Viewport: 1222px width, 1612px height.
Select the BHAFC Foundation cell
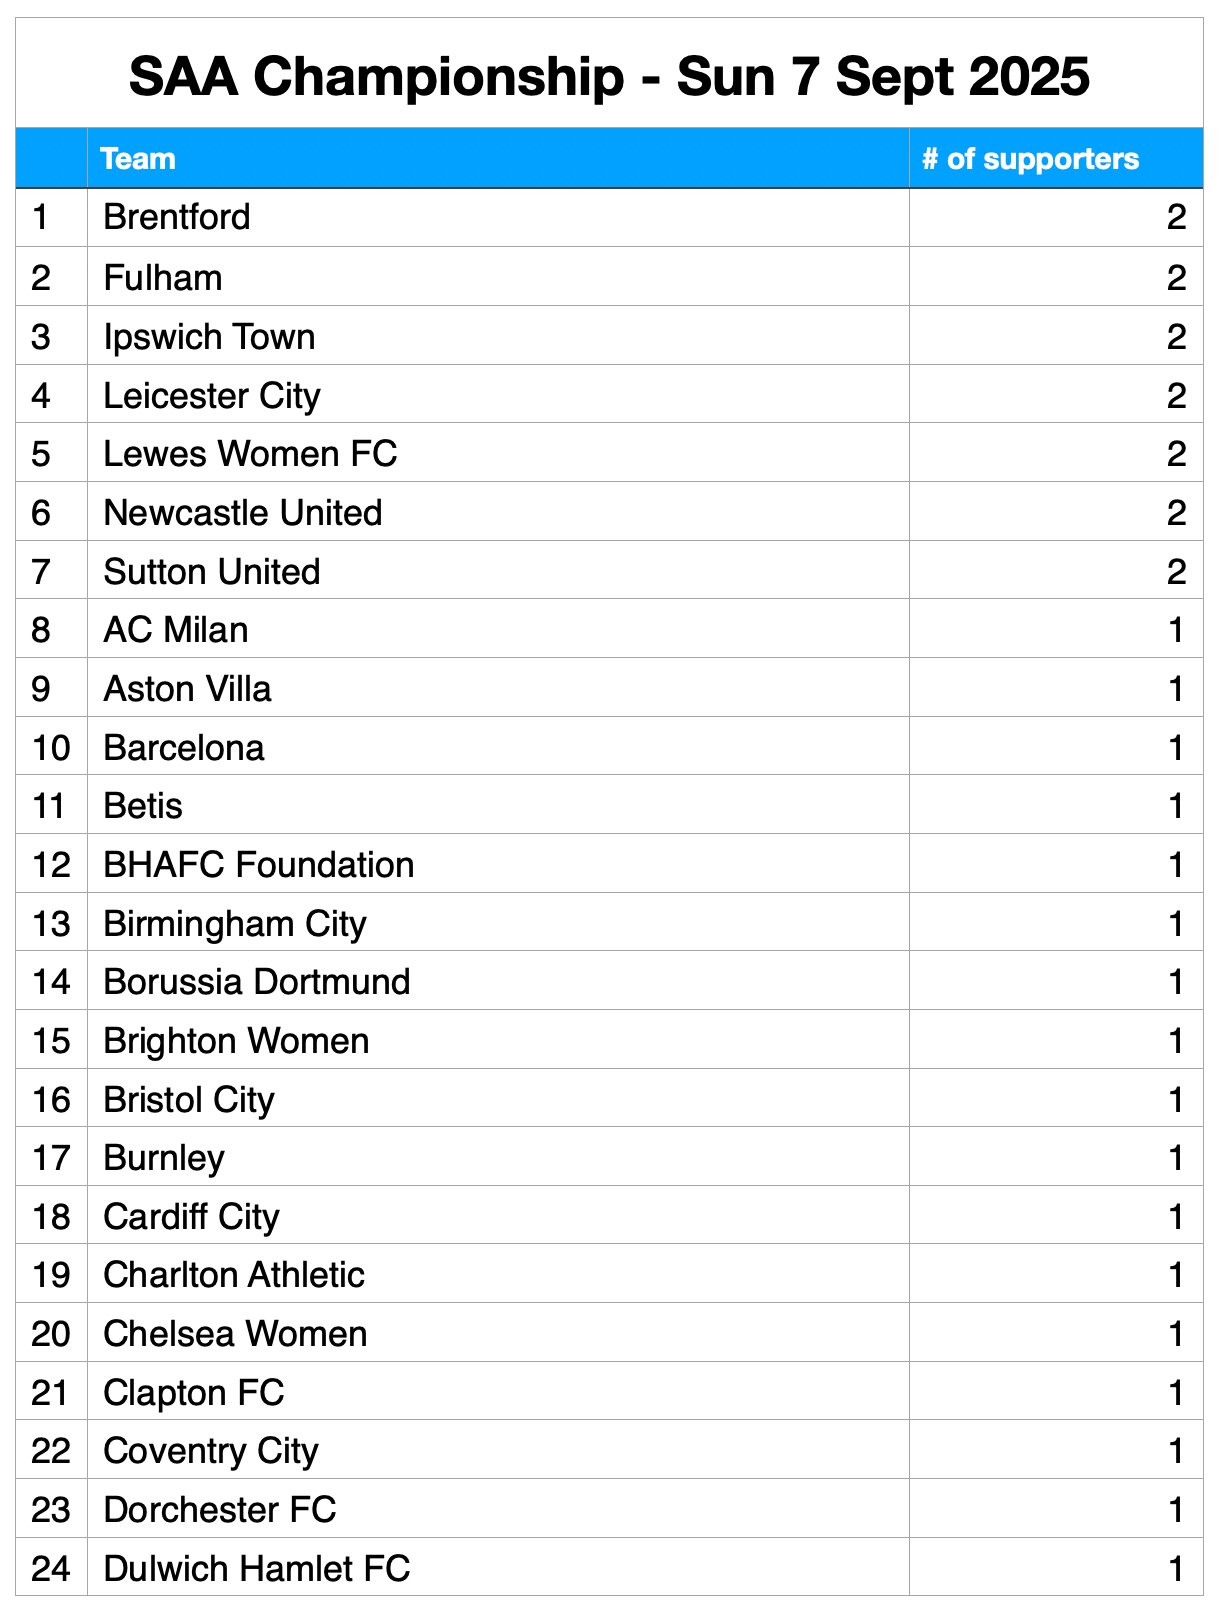259,865
